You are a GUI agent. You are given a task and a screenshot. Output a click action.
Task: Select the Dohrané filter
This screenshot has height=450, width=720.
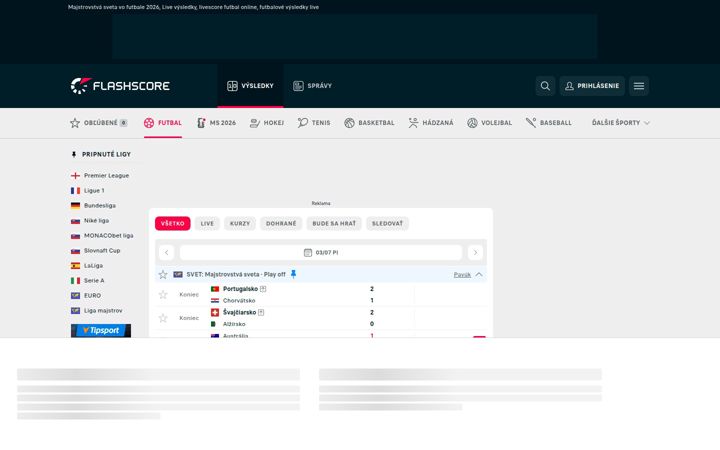[x=281, y=224]
